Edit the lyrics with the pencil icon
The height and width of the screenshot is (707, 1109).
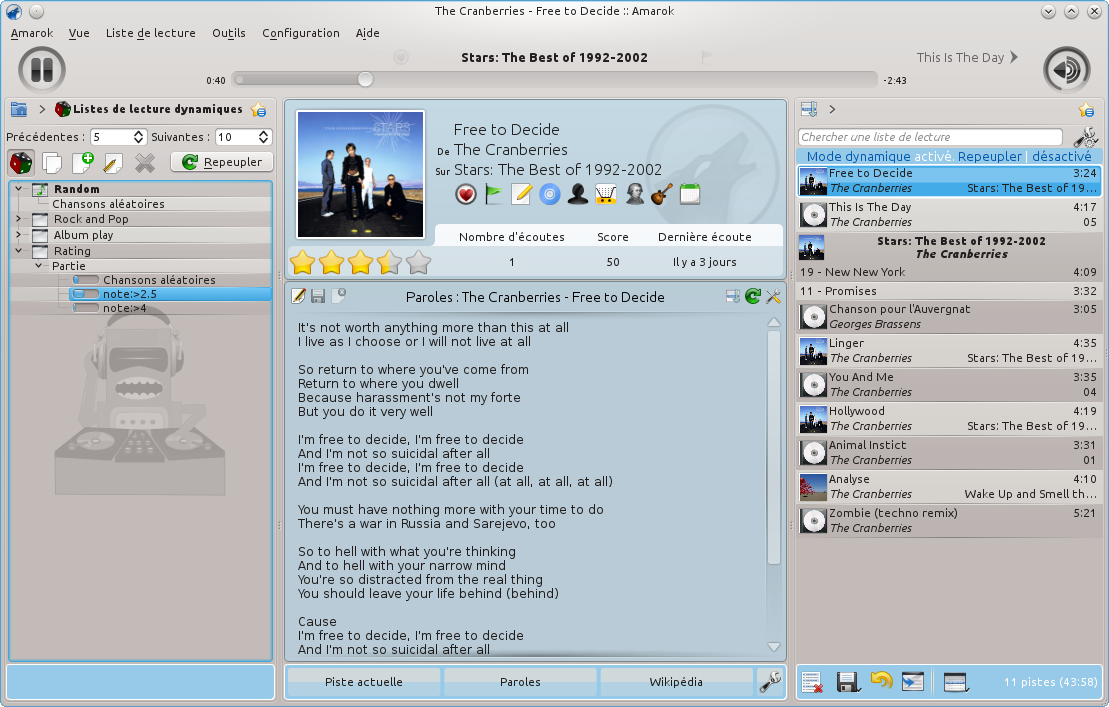click(x=298, y=296)
